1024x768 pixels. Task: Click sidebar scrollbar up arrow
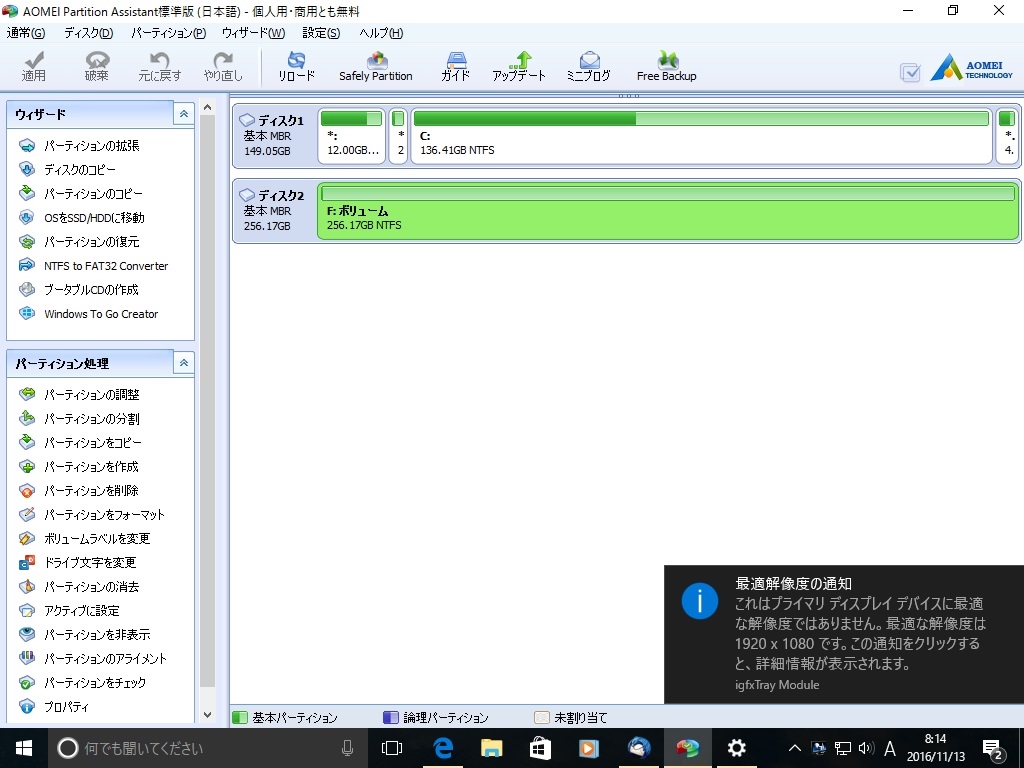click(x=208, y=107)
